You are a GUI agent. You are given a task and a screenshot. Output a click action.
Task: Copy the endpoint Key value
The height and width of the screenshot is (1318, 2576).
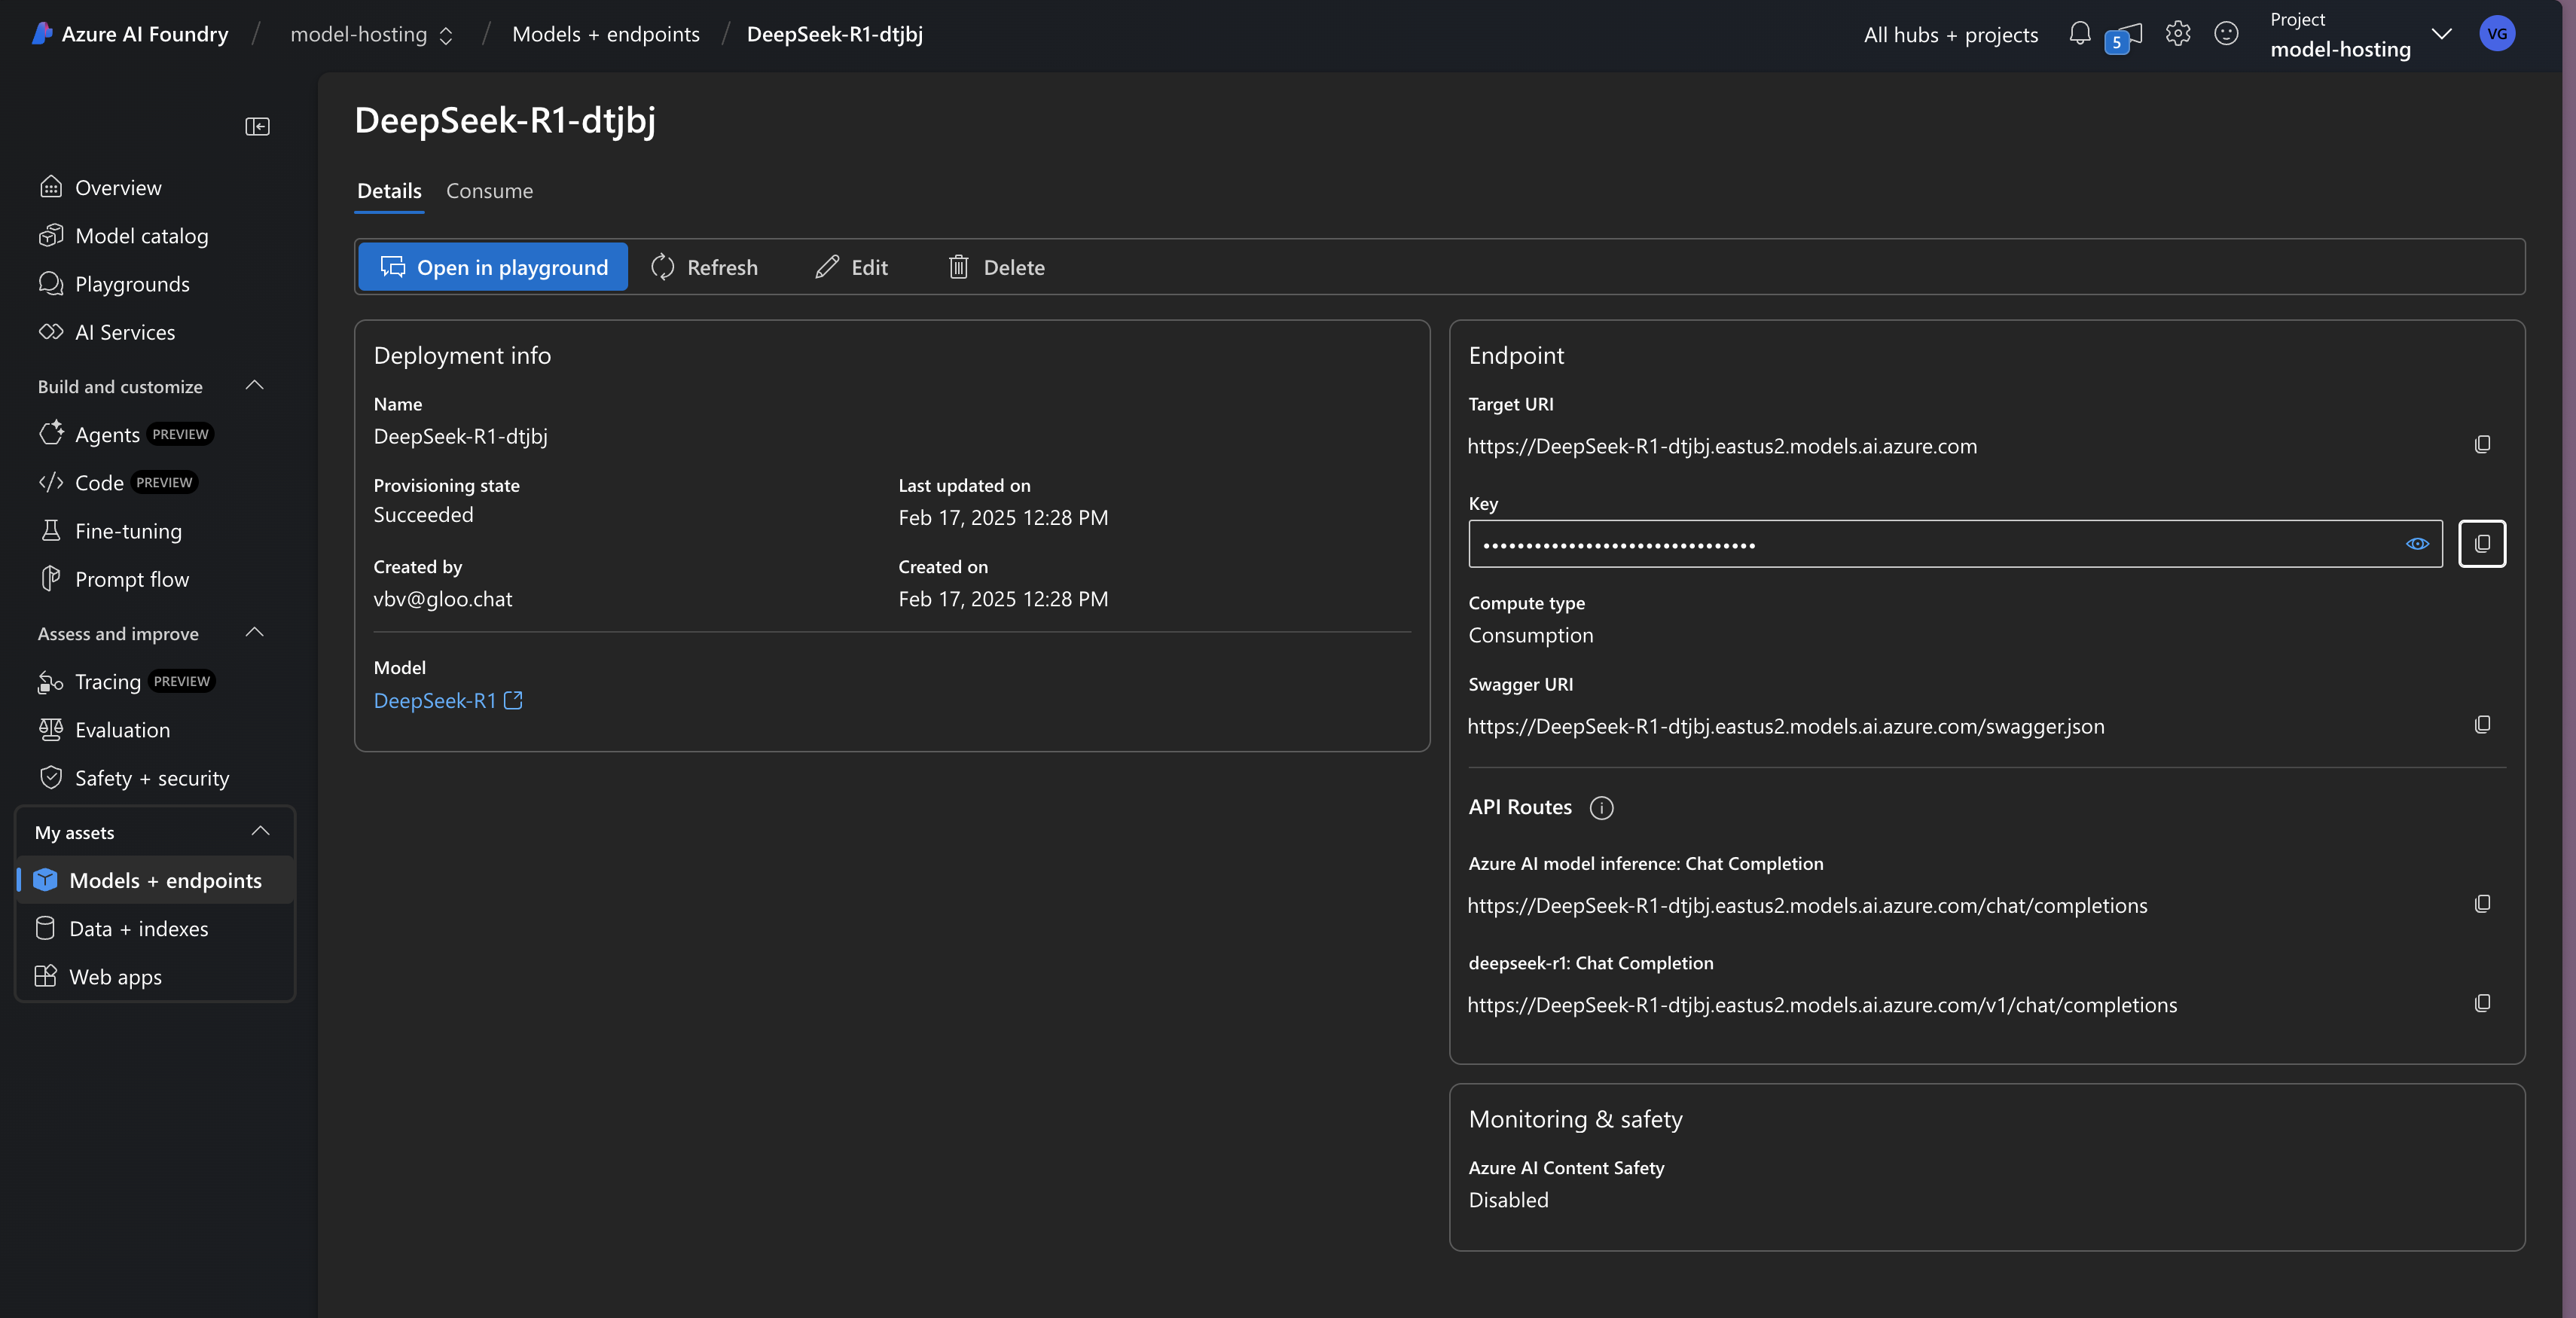click(2482, 544)
